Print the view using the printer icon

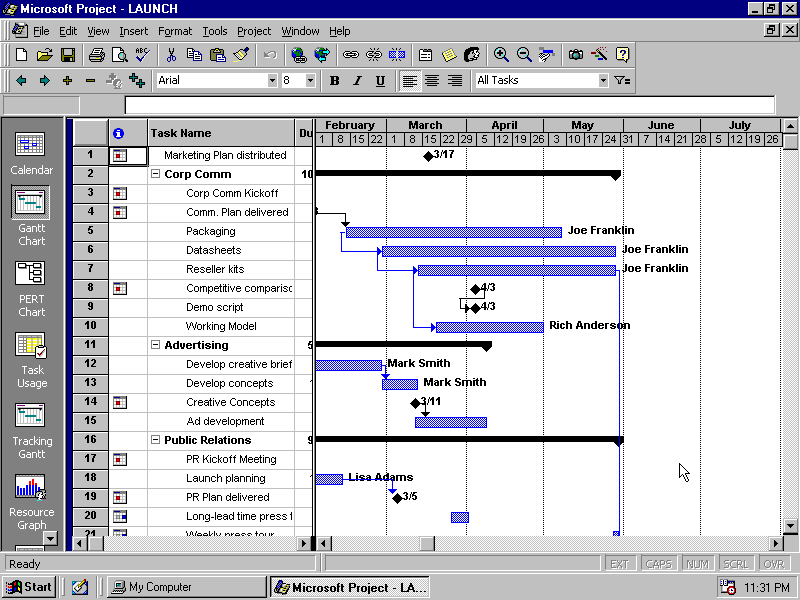pyautogui.click(x=96, y=55)
